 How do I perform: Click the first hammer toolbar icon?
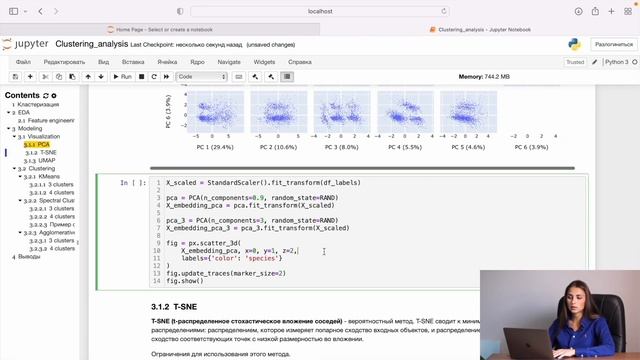(x=256, y=77)
